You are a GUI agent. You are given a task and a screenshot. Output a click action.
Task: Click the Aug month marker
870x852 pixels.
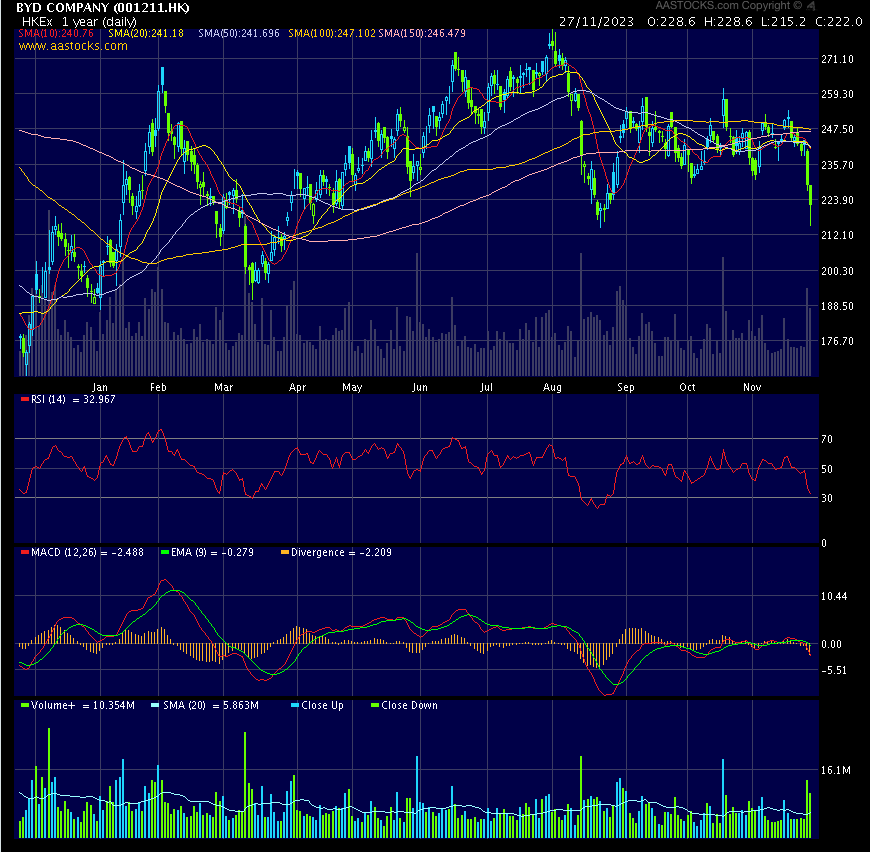(x=552, y=387)
